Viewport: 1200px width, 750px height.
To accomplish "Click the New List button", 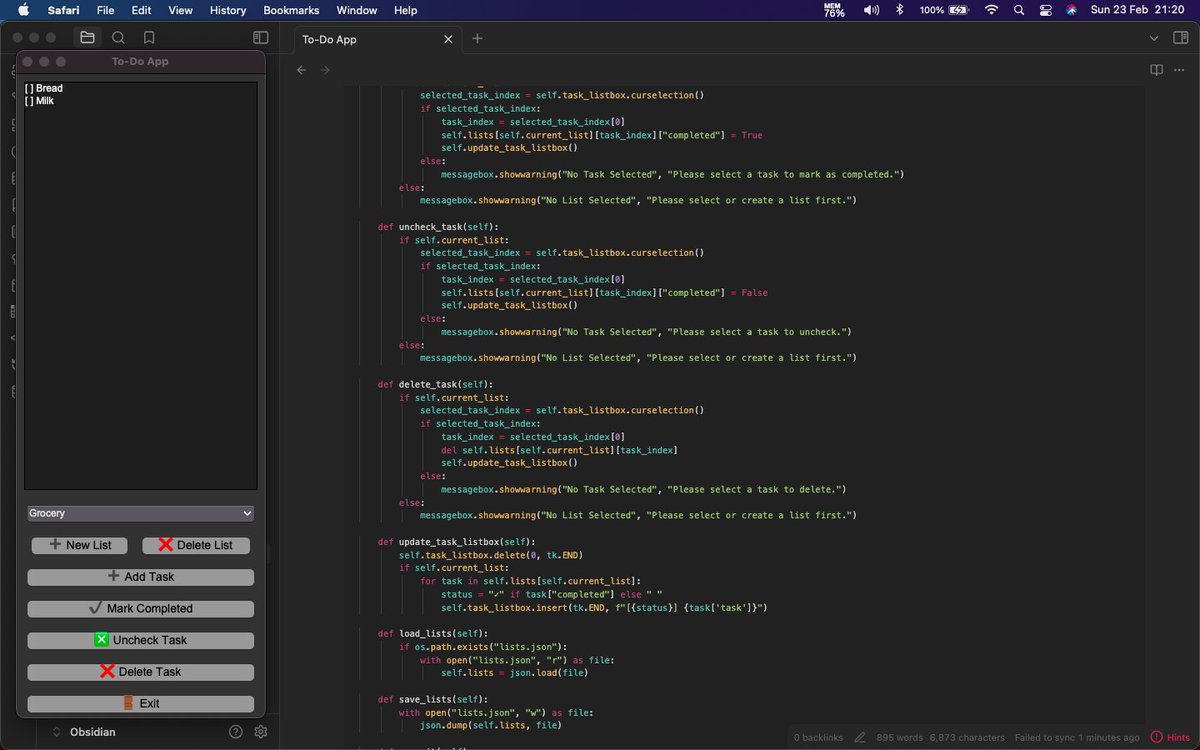I will click(79, 545).
